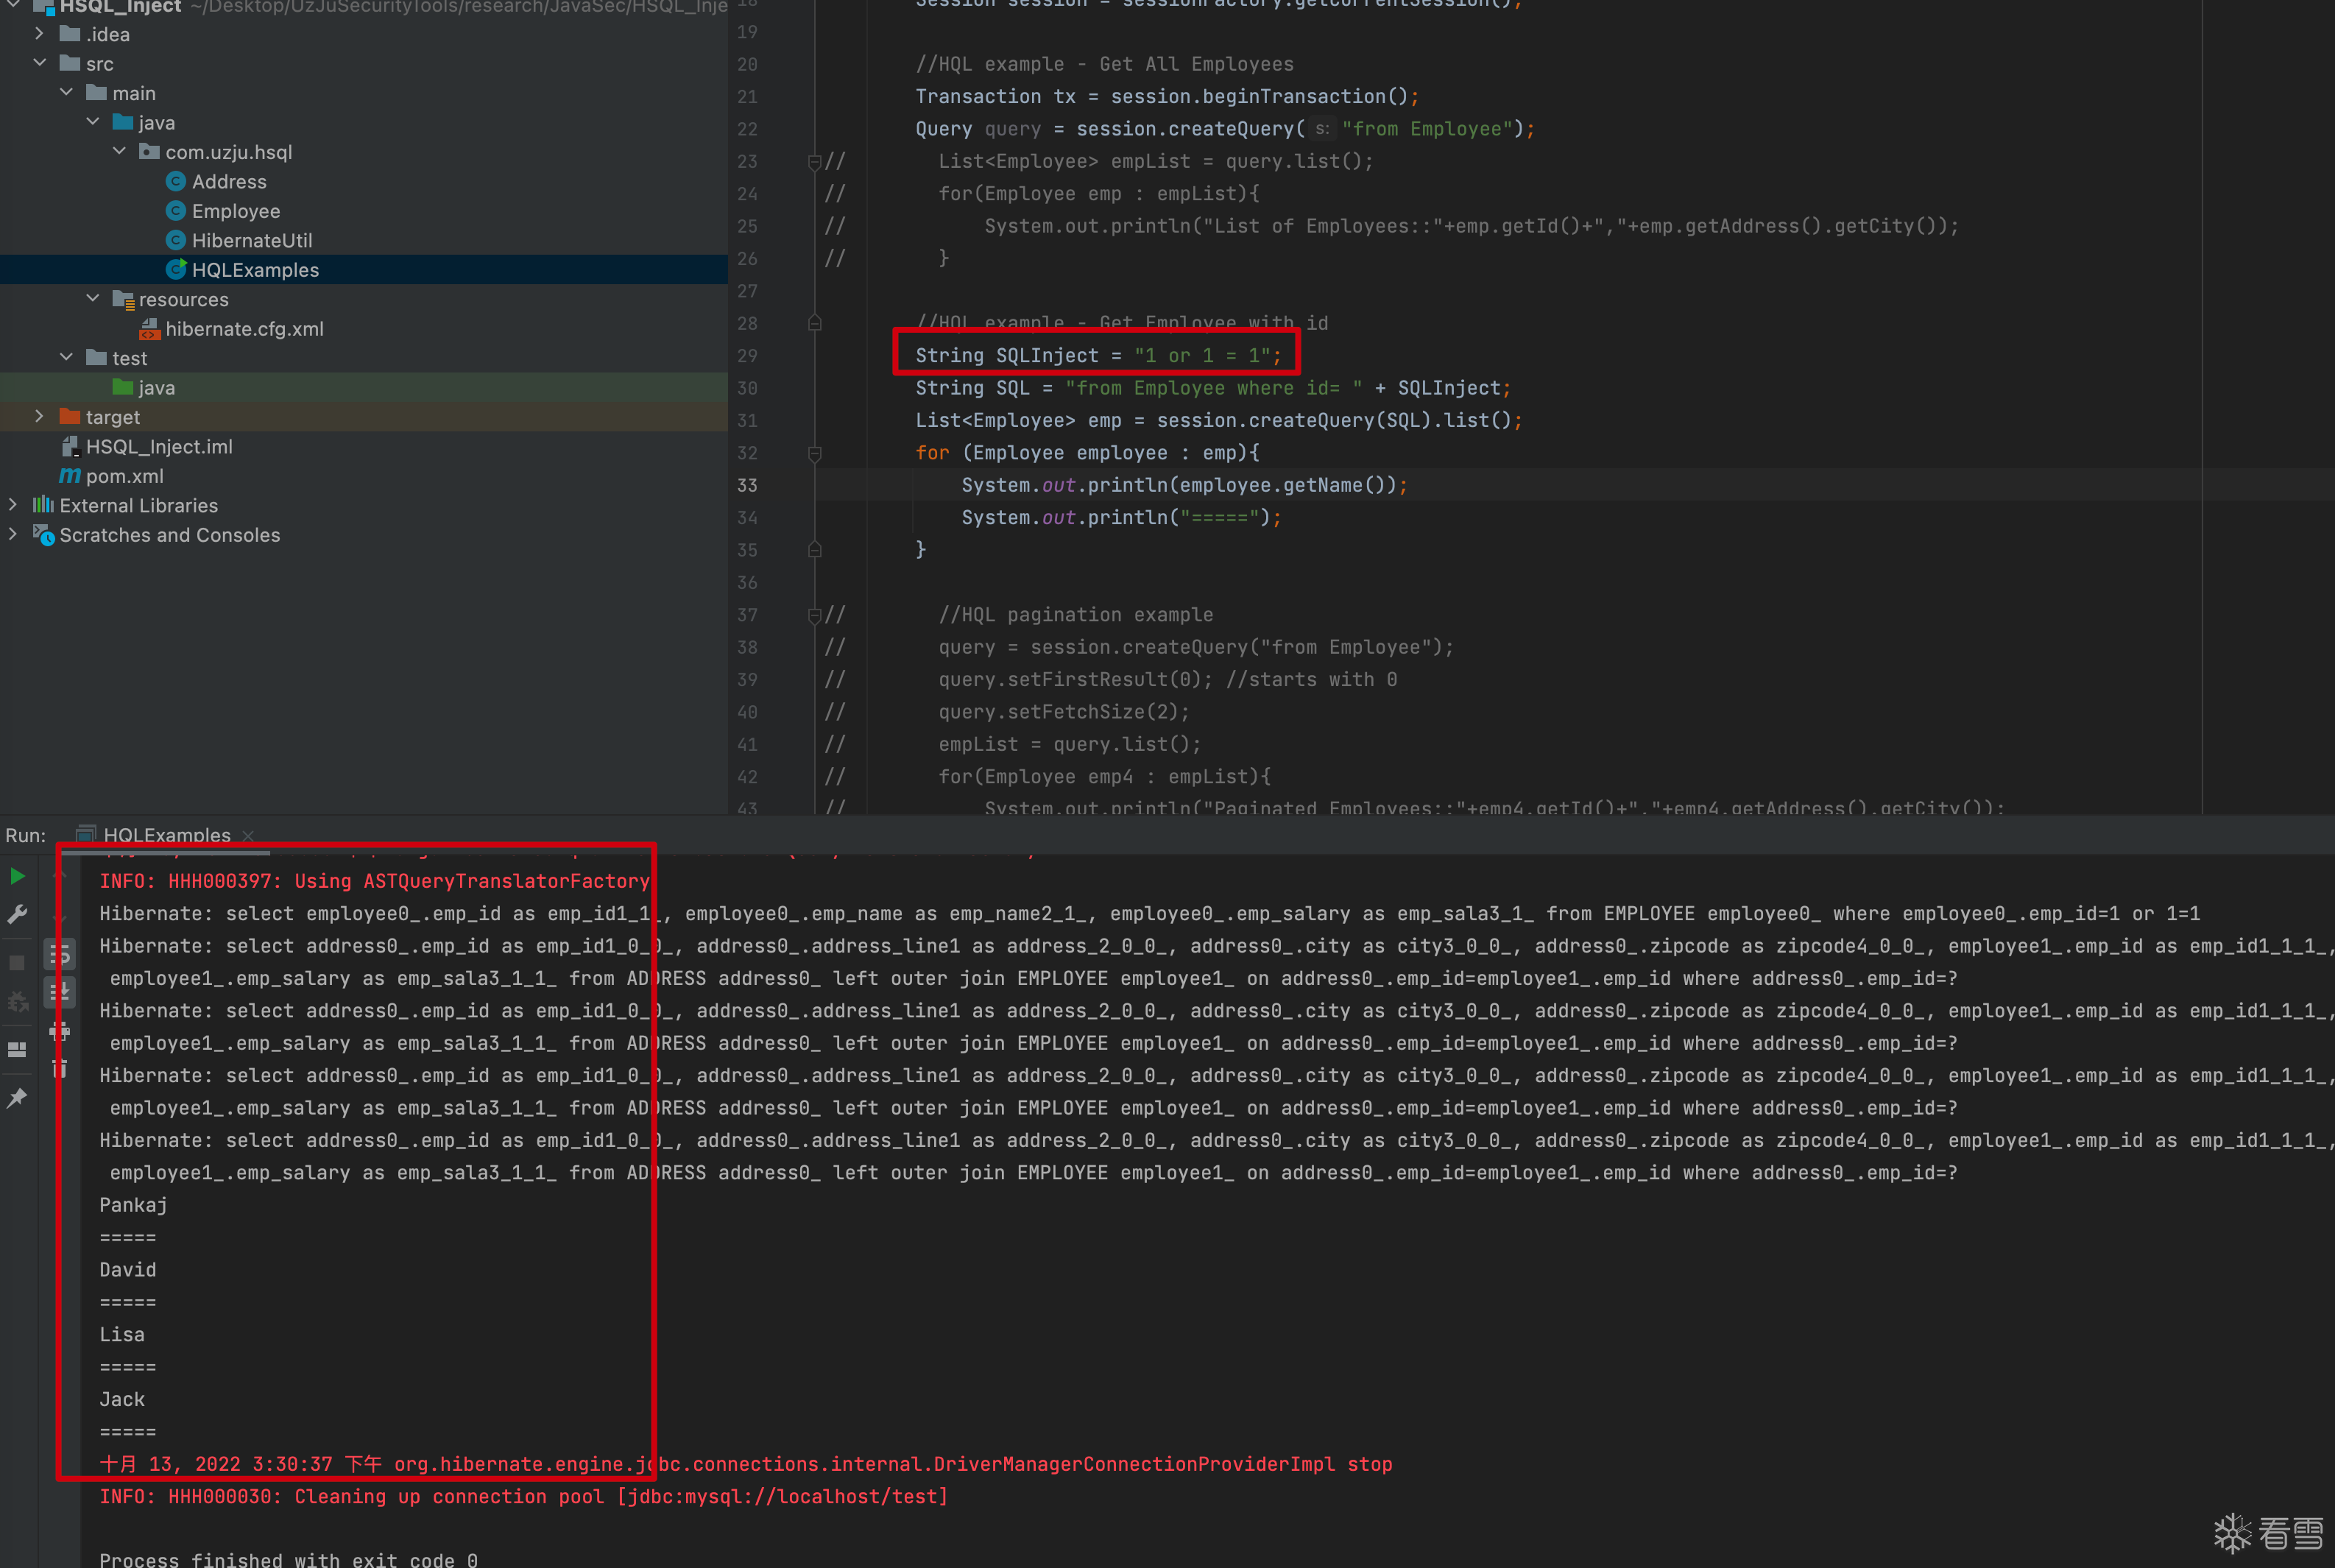
Task: Toggle code folding marker at line 32
Action: point(815,453)
